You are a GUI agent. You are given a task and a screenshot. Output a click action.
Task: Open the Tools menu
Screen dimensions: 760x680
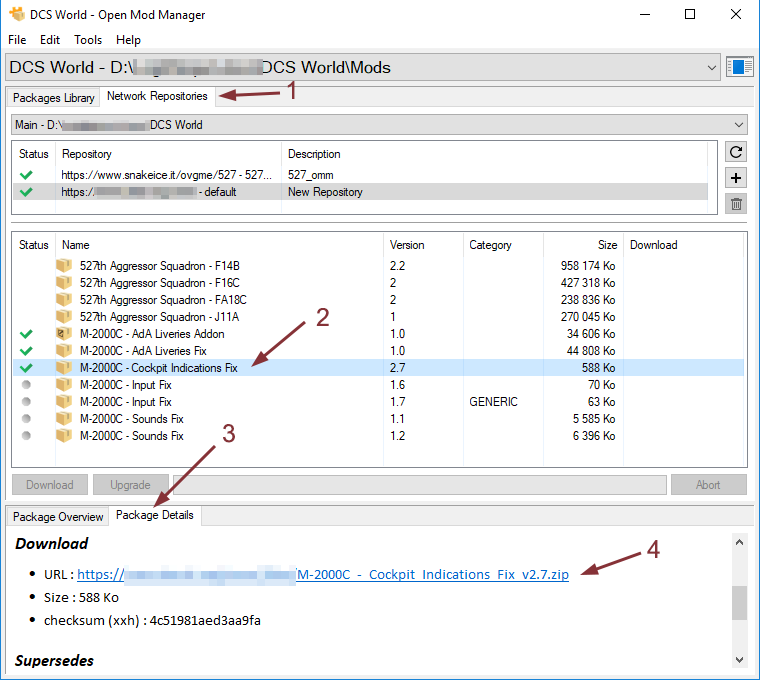[88, 40]
